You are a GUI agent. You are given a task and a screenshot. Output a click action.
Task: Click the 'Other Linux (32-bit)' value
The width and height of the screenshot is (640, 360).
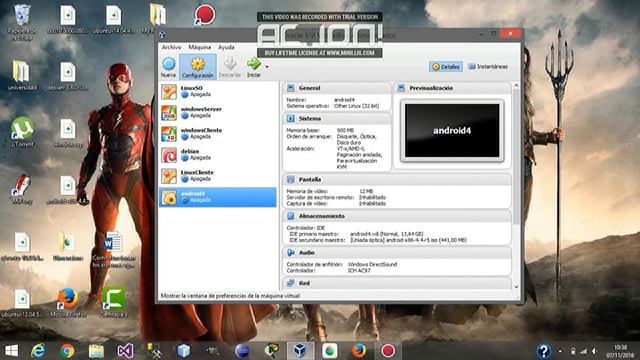tap(356, 106)
